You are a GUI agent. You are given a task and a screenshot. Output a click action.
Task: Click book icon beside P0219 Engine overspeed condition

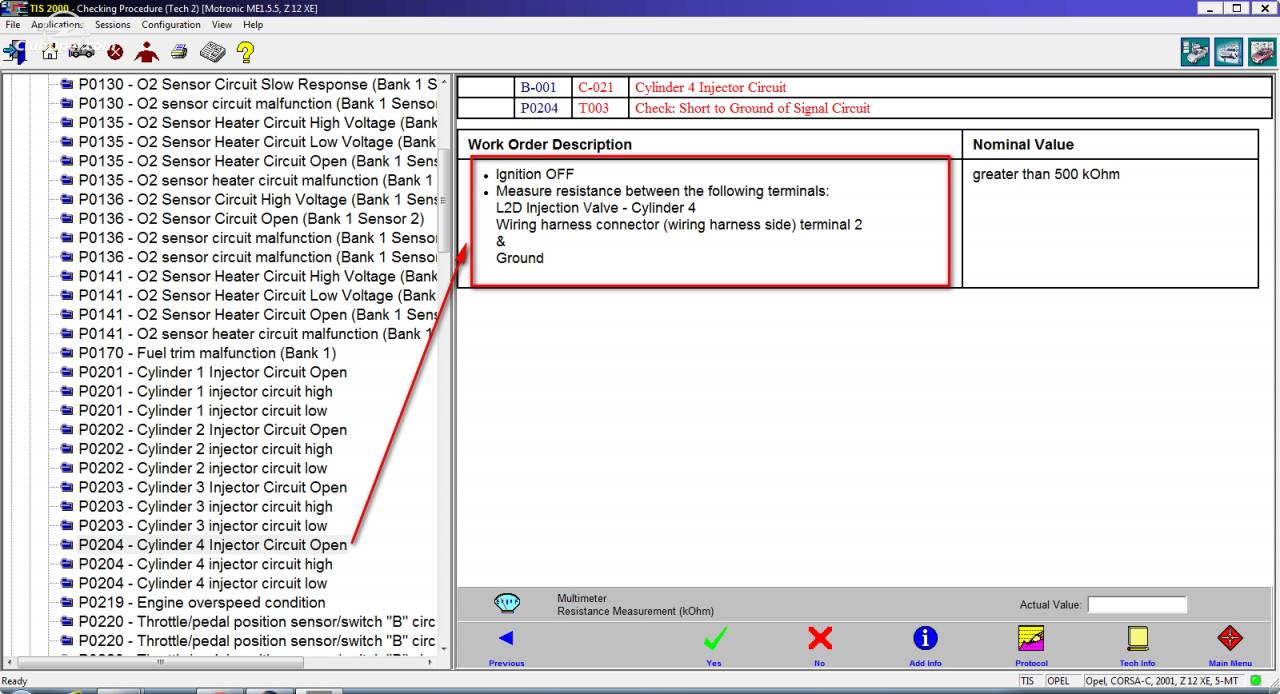pos(67,603)
